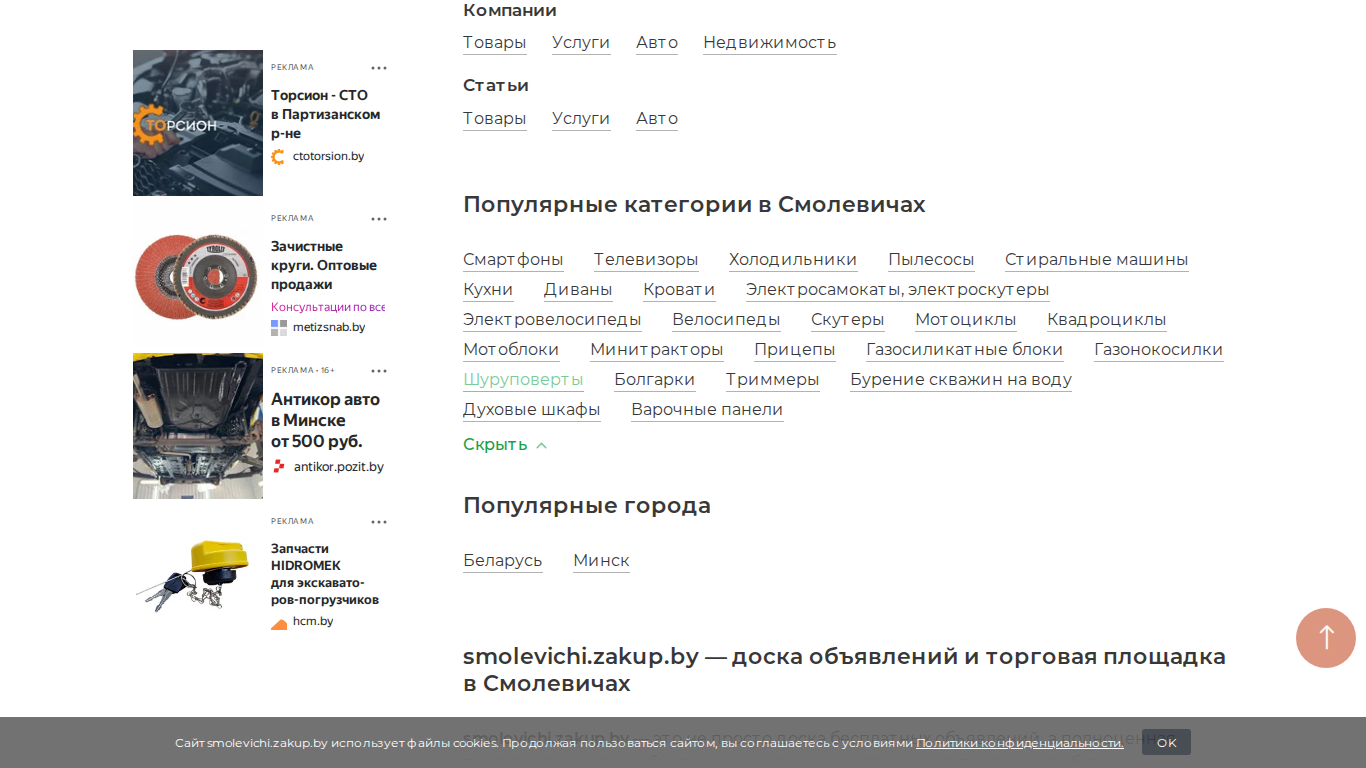Open Товары under Статьи
The image size is (1366, 768).
[x=494, y=119]
